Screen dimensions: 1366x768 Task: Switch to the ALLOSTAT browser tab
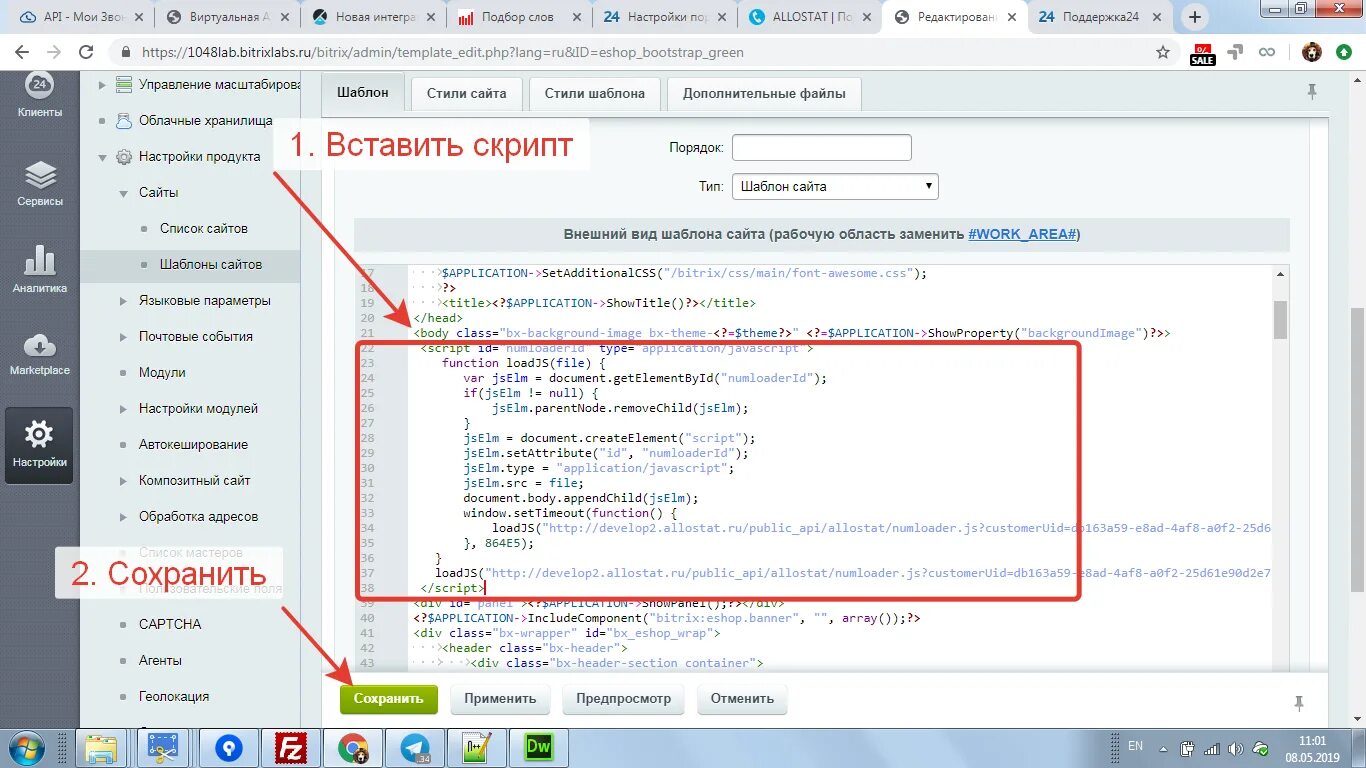pos(810,17)
